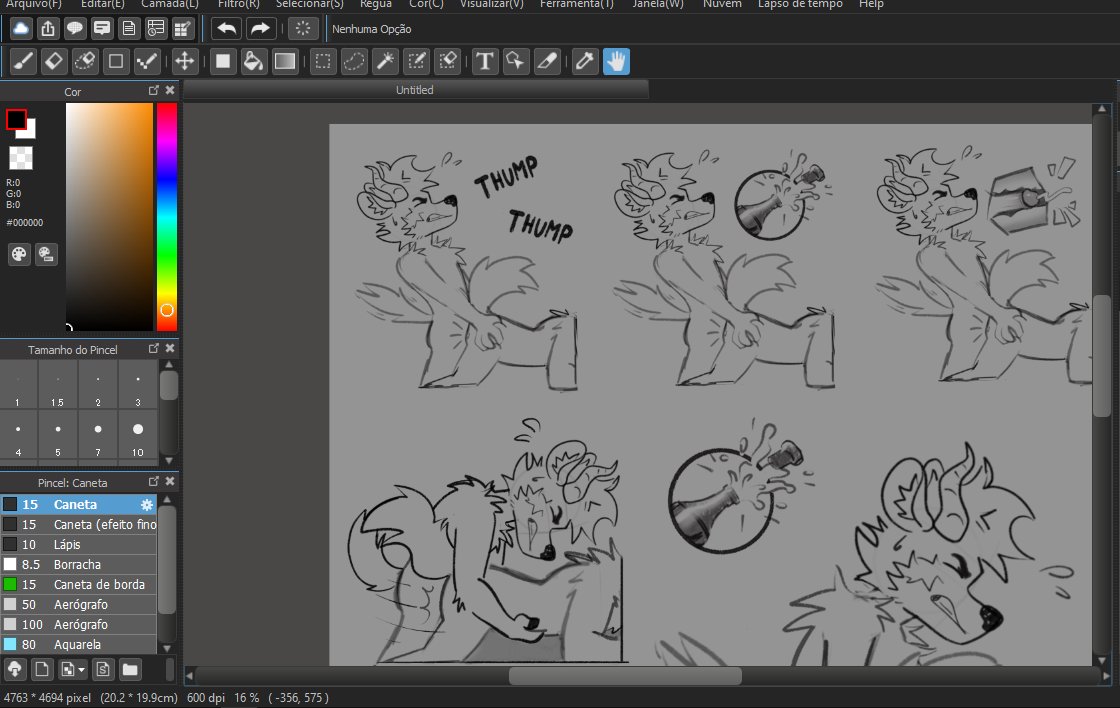1120x708 pixels.
Task: Open the Visualizar menu
Action: click(491, 4)
